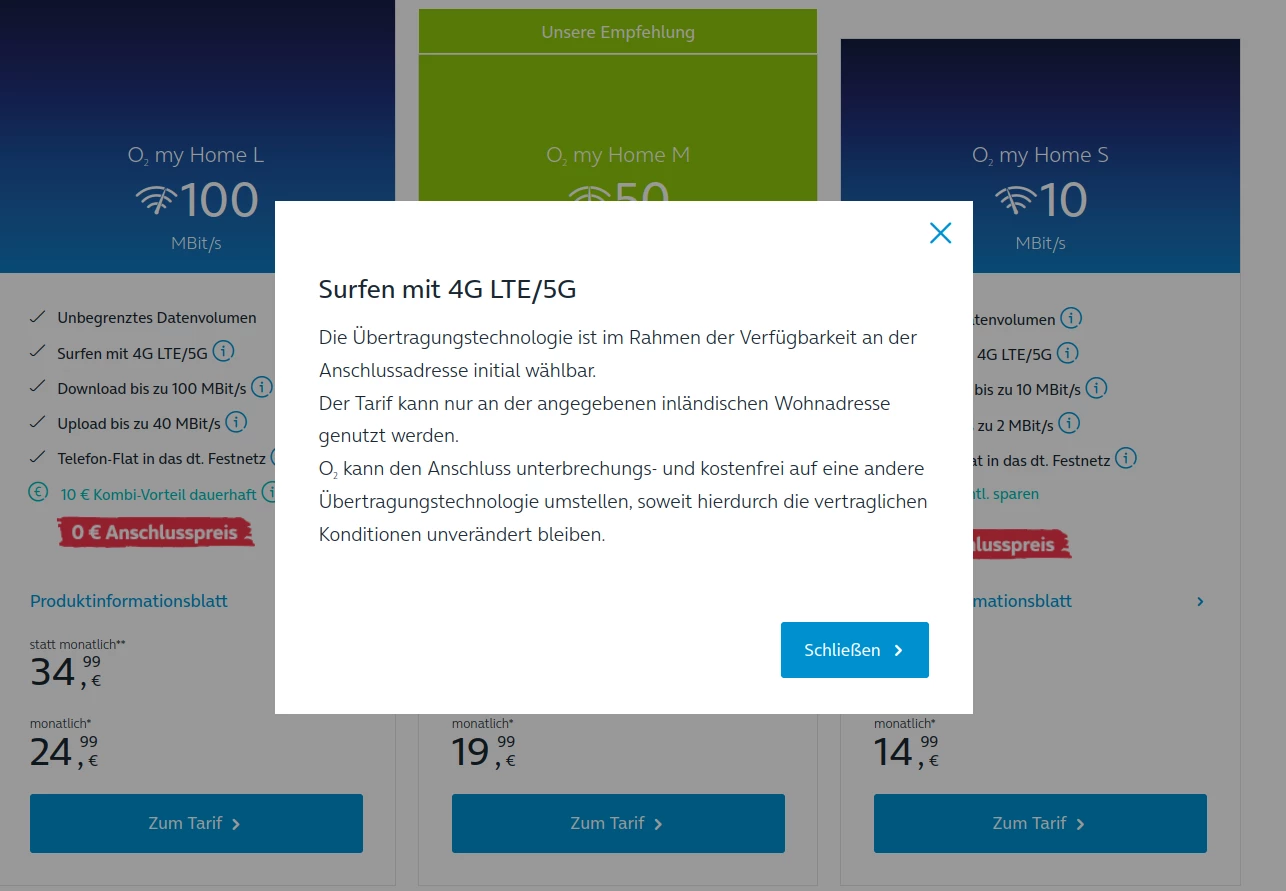This screenshot has width=1286, height=891.
Task: Show info for bis zu 10 MBit/s download
Action: pos(1097,388)
